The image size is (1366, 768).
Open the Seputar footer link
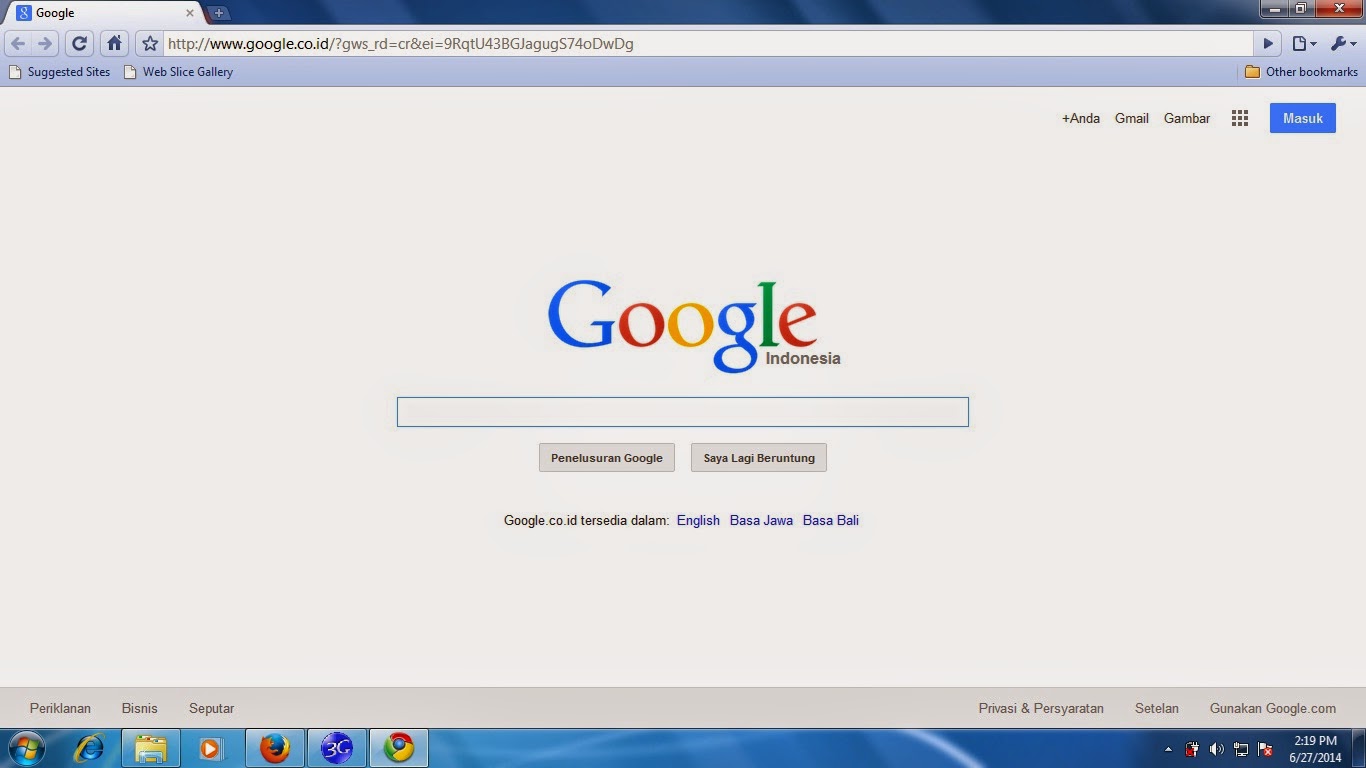[x=211, y=708]
